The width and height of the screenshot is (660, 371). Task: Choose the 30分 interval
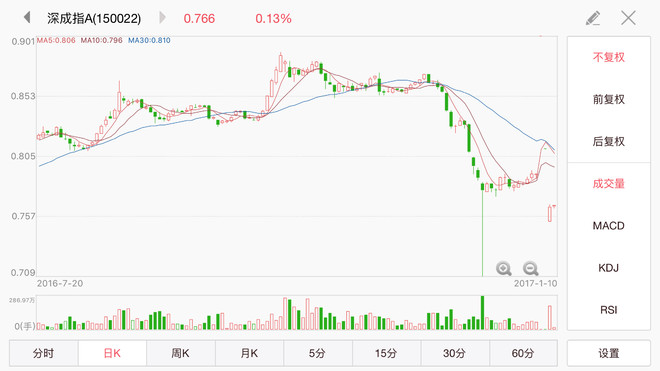tap(455, 353)
